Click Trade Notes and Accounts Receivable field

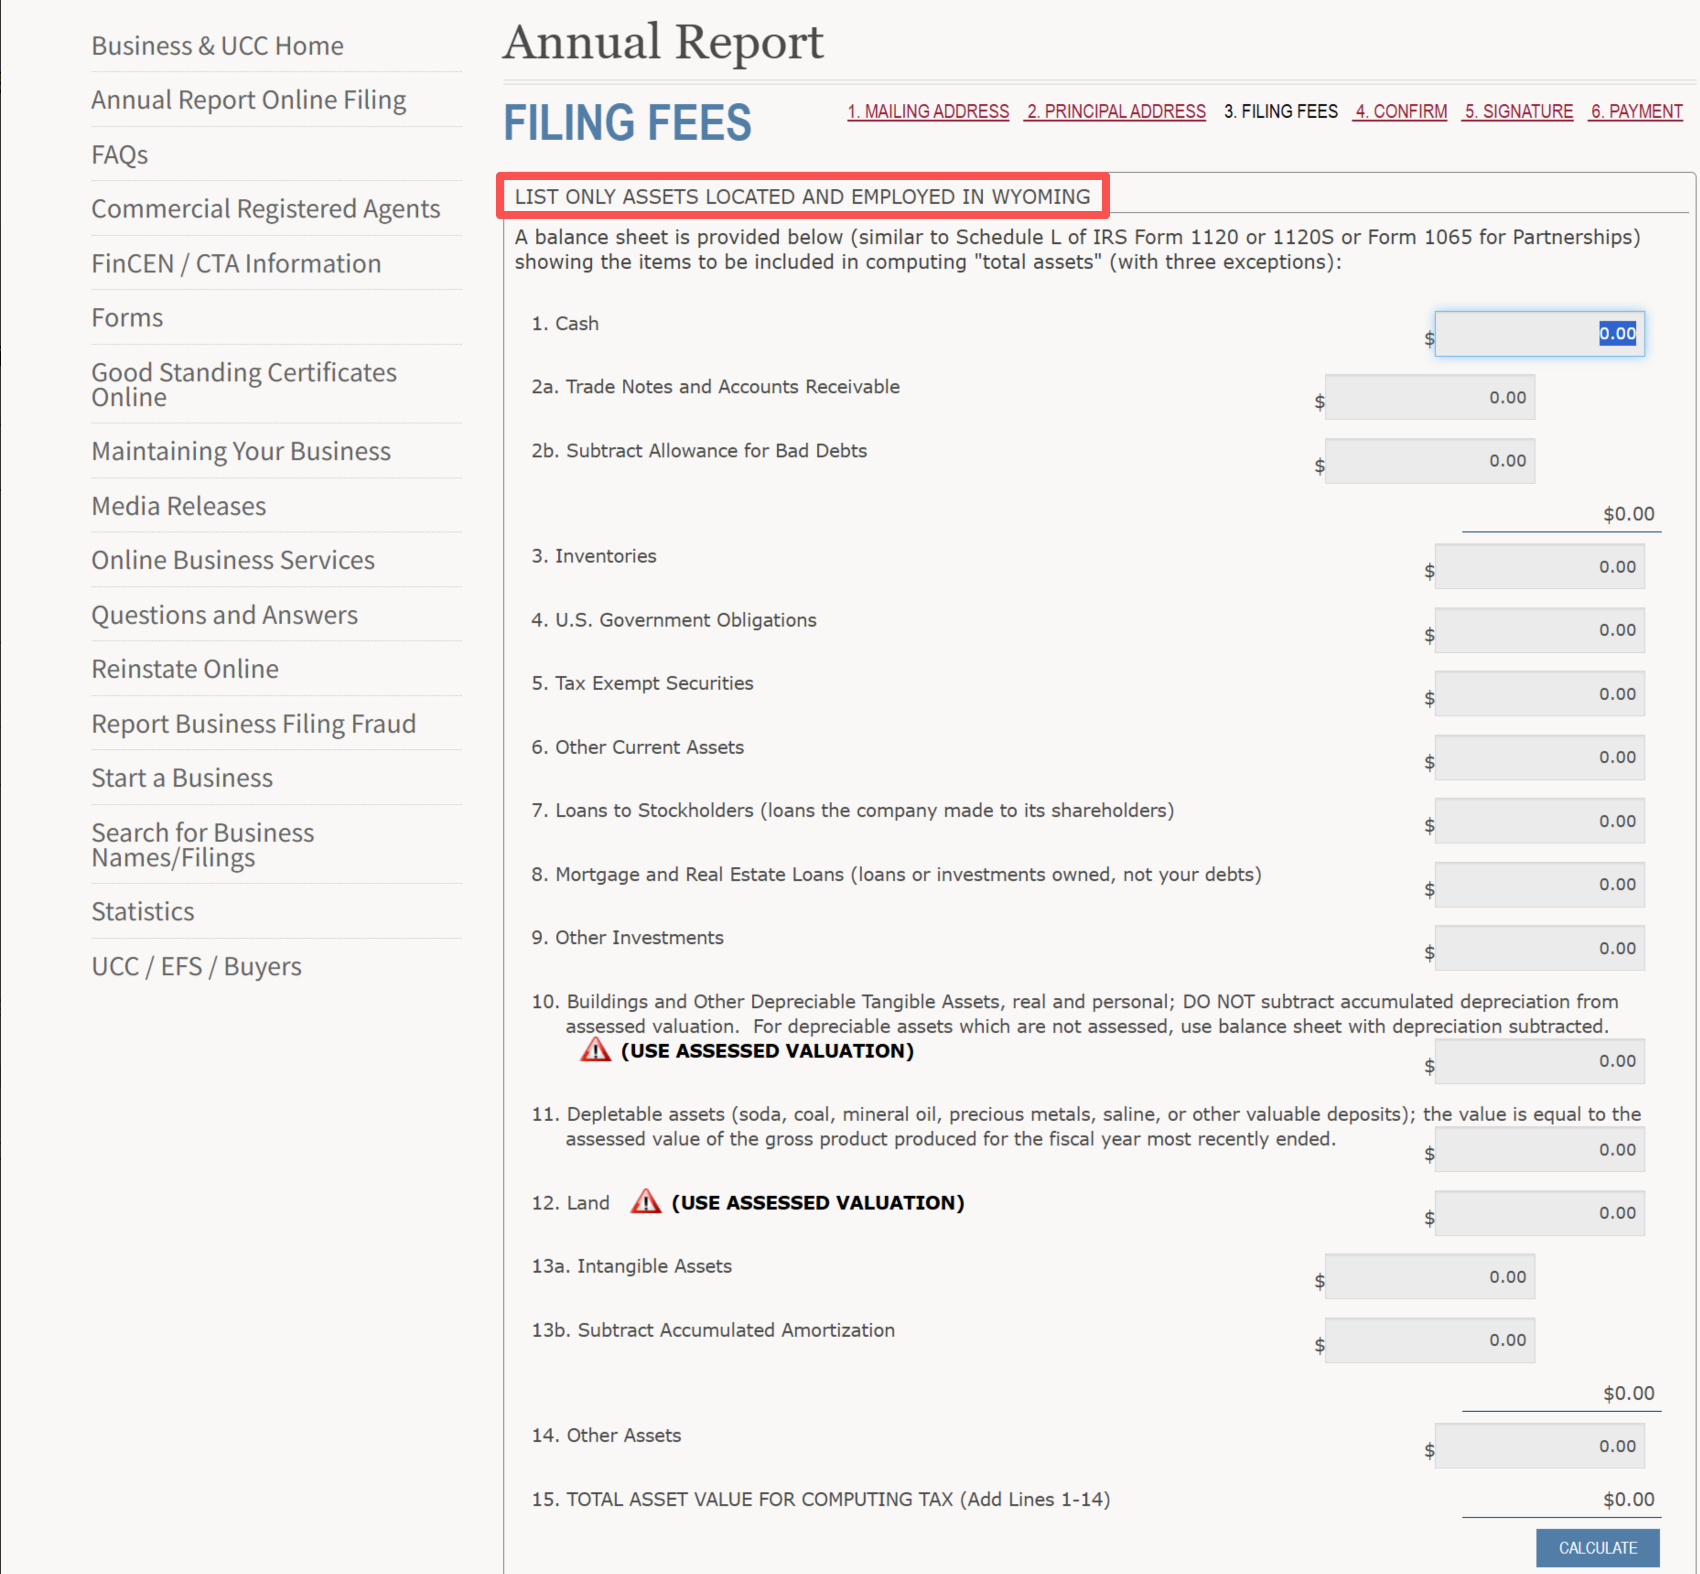coord(1430,397)
